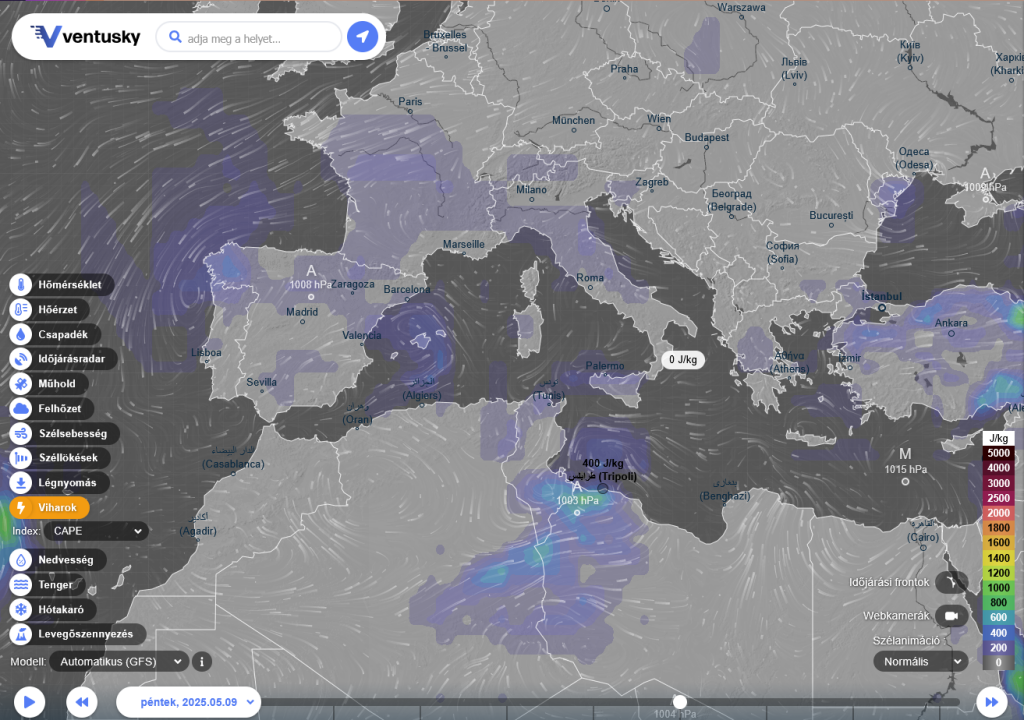The image size is (1024, 720).
Task: Open the date picker péntek, 2025.05.09
Action: click(188, 701)
